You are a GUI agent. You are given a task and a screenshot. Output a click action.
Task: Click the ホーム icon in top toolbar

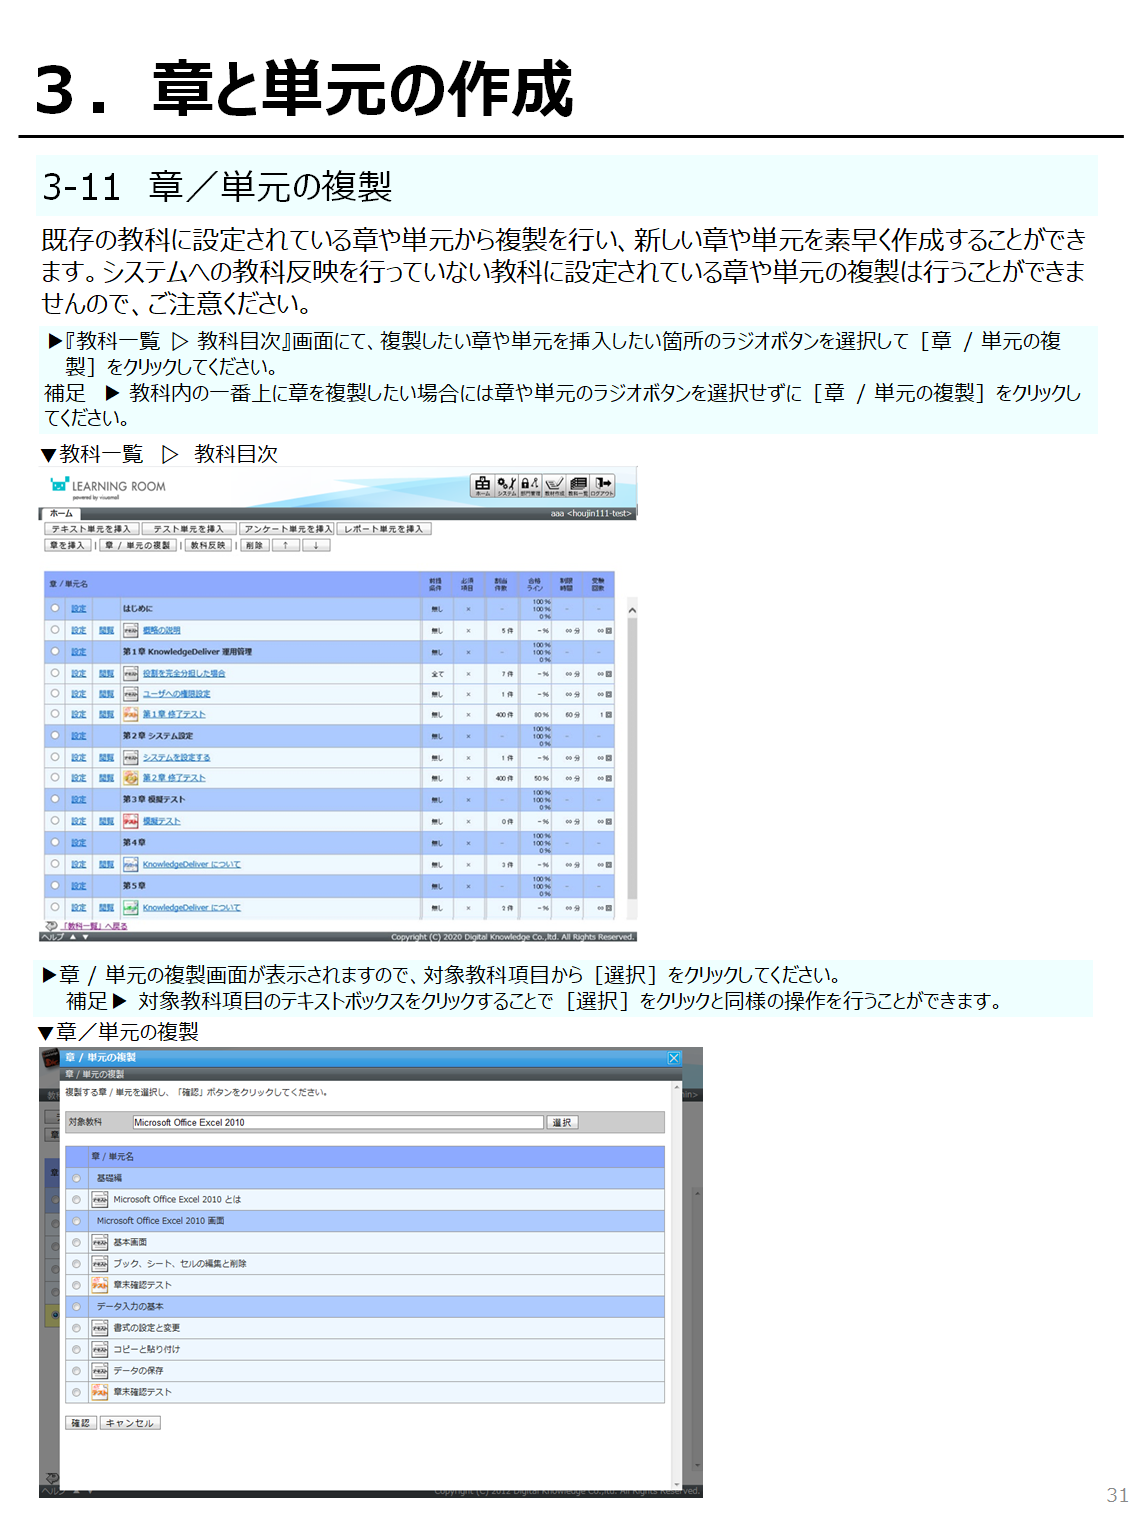coord(483,486)
